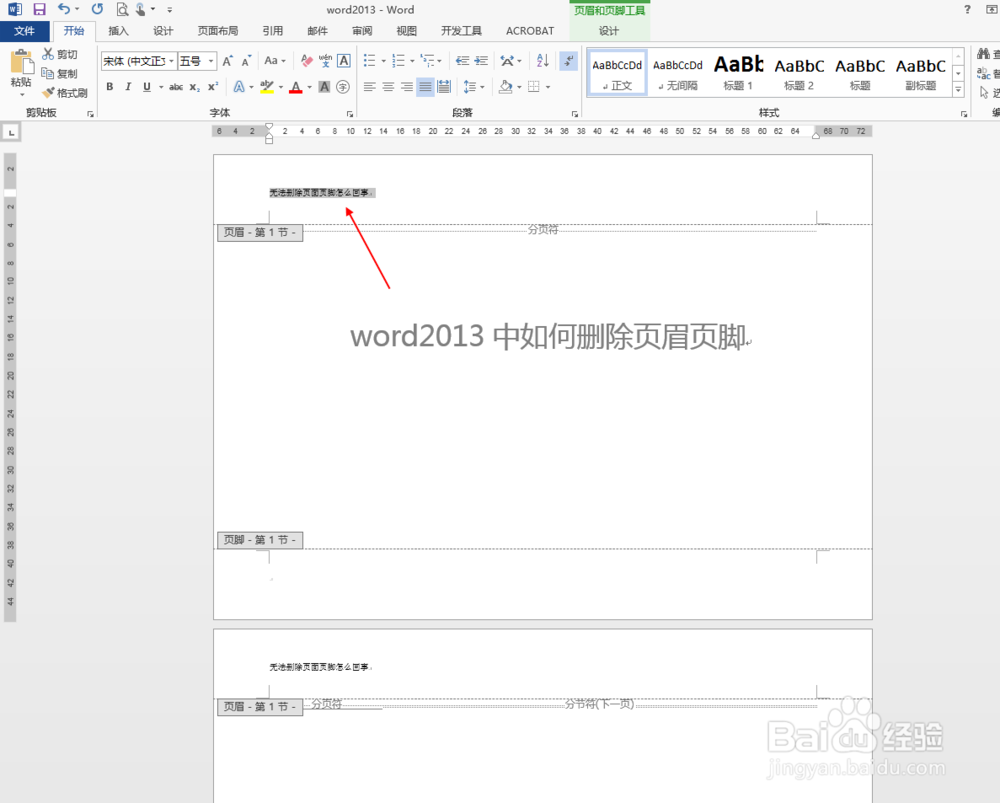Increase paragraph indent icon
1000x803 pixels.
(482, 61)
